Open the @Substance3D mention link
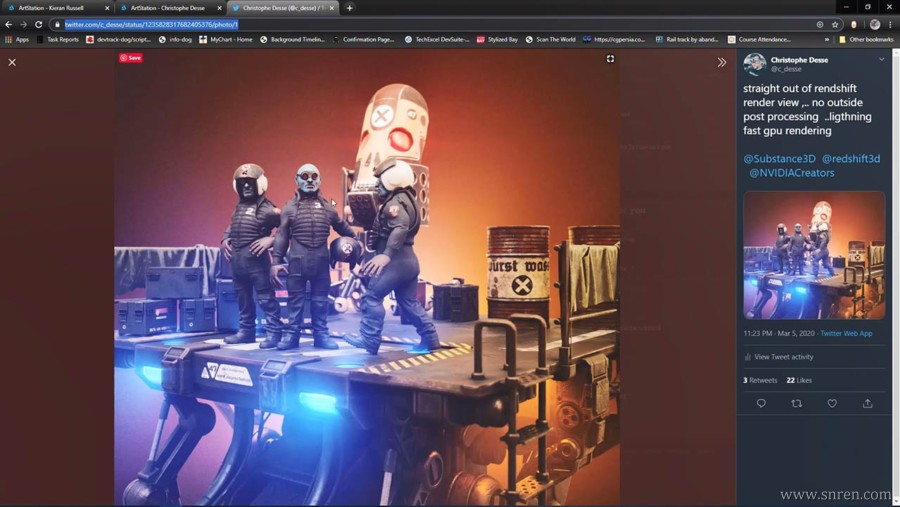 pos(779,159)
